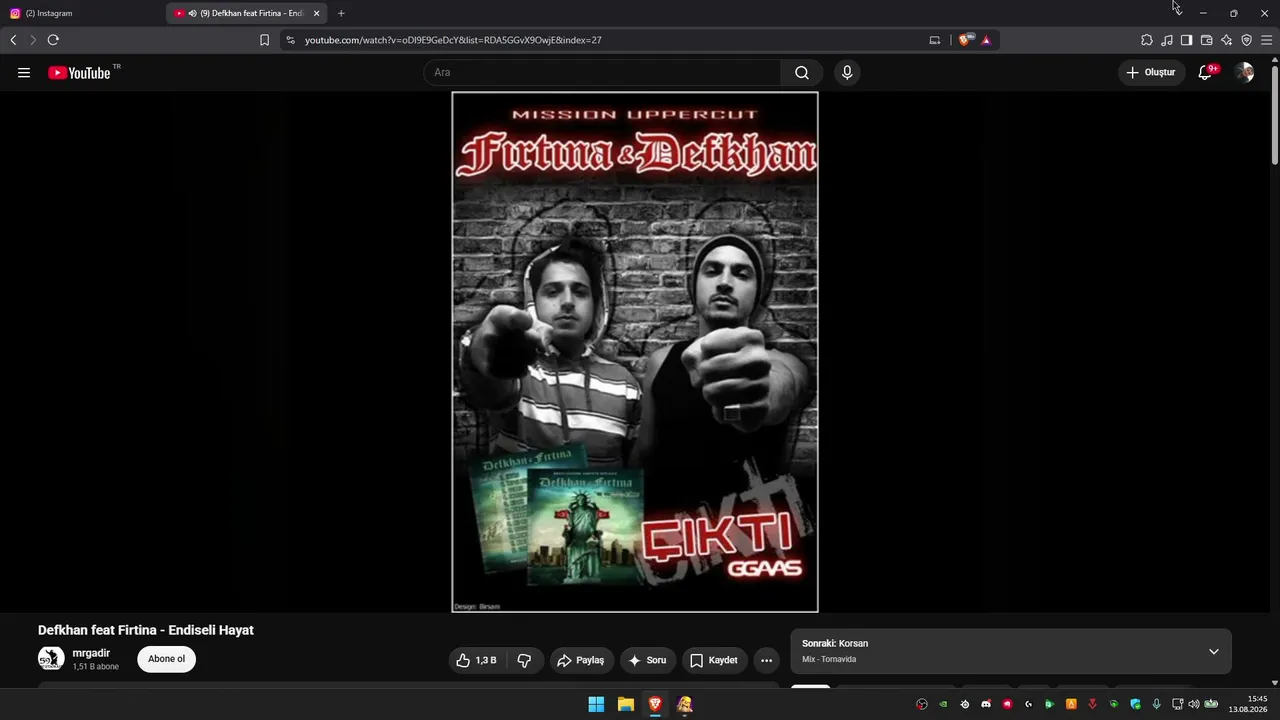Open the network tray icon
The width and height of the screenshot is (1280, 720).
(x=1178, y=704)
